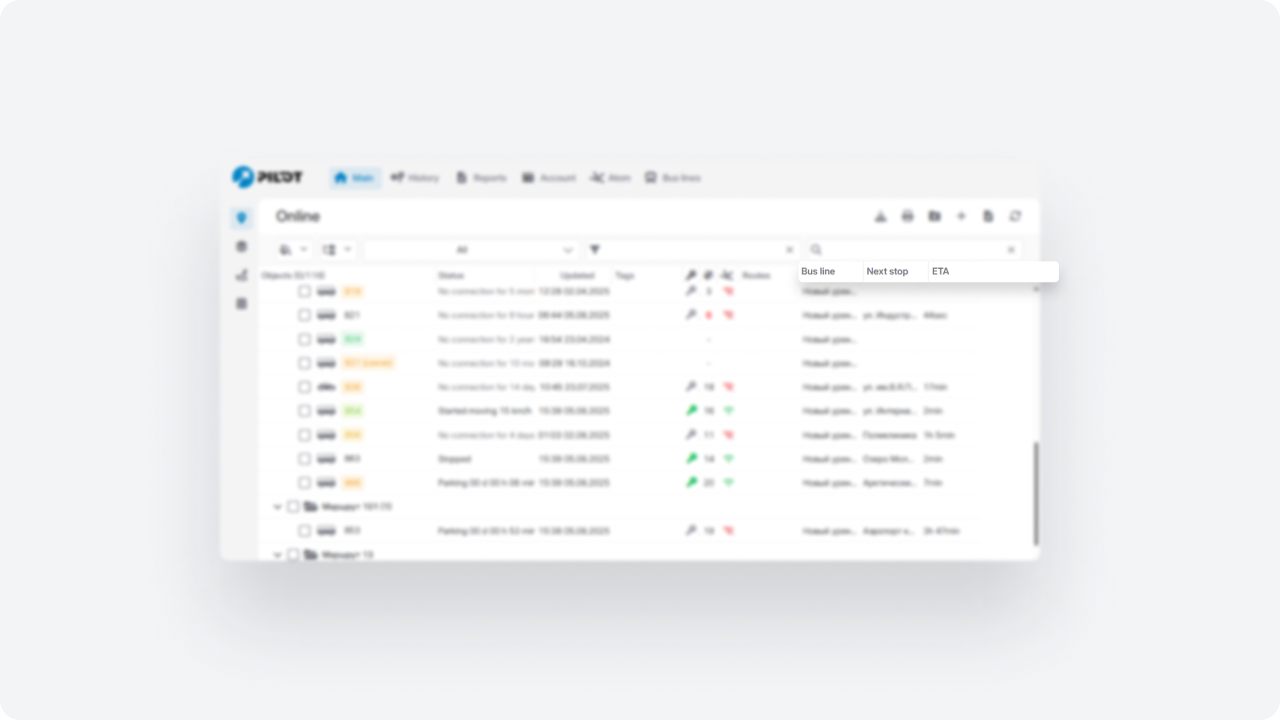Select checkbox of the Started moving row
This screenshot has height=720, width=1280.
(305, 411)
